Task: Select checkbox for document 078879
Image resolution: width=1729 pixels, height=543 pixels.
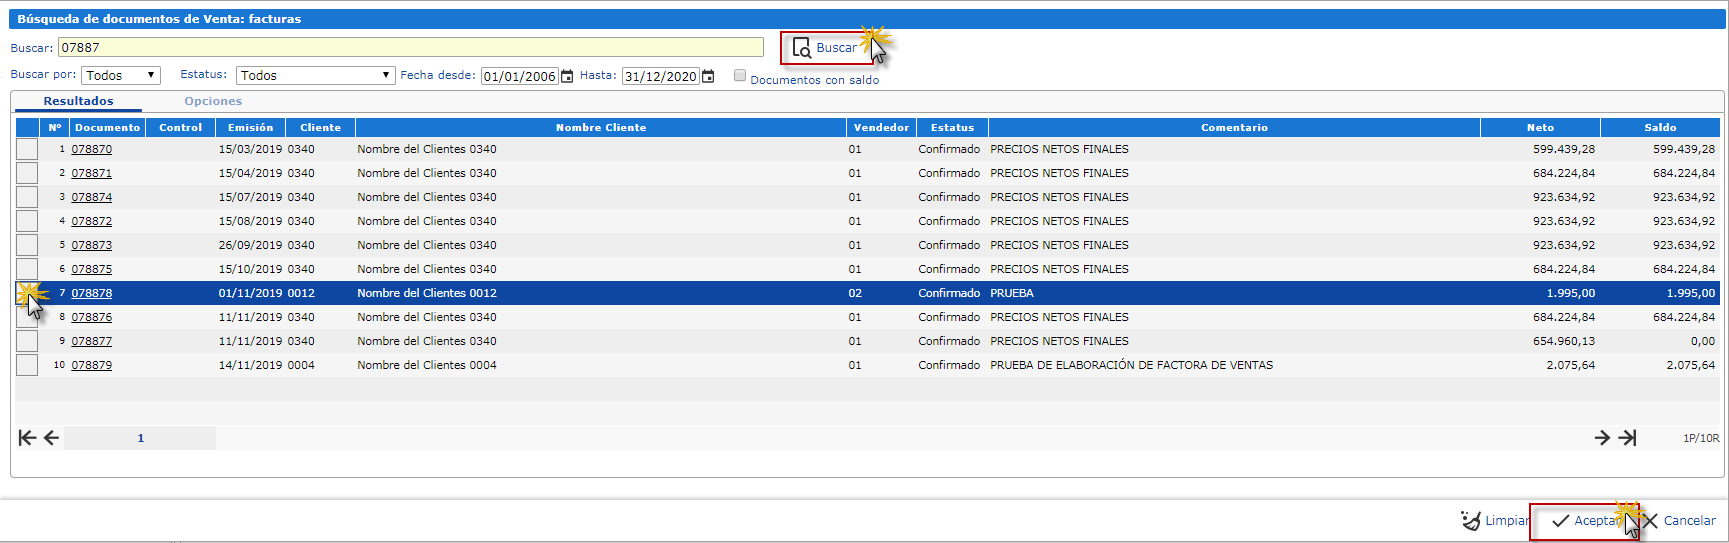Action: tap(27, 365)
